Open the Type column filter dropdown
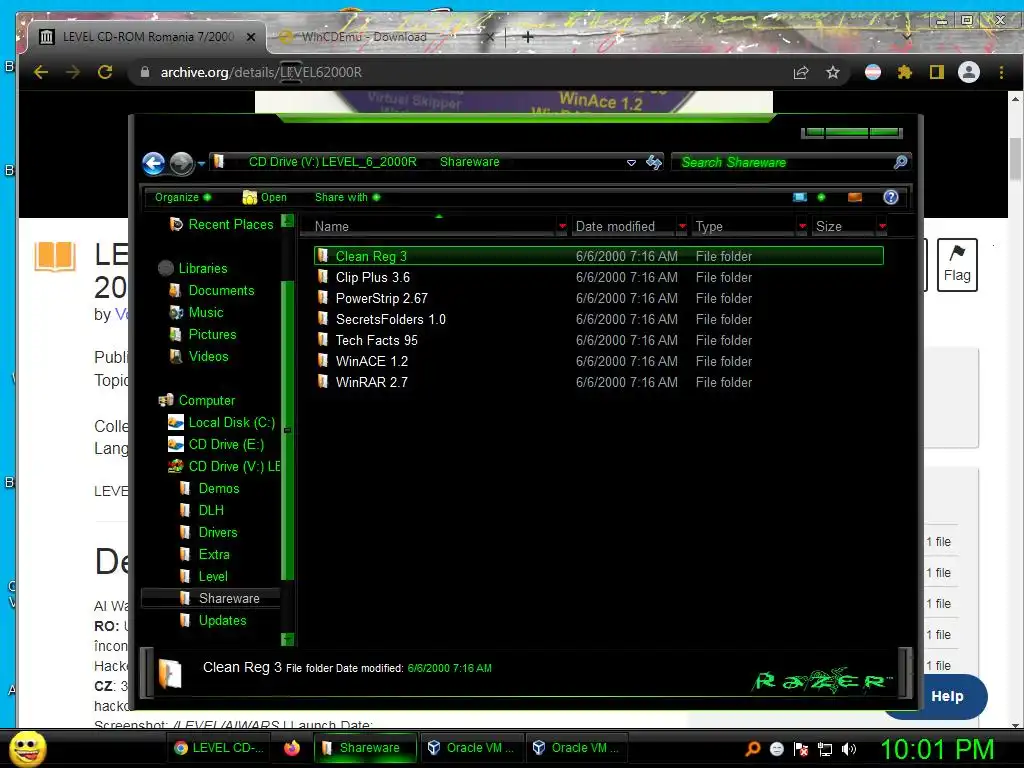1024x768 pixels. click(802, 227)
